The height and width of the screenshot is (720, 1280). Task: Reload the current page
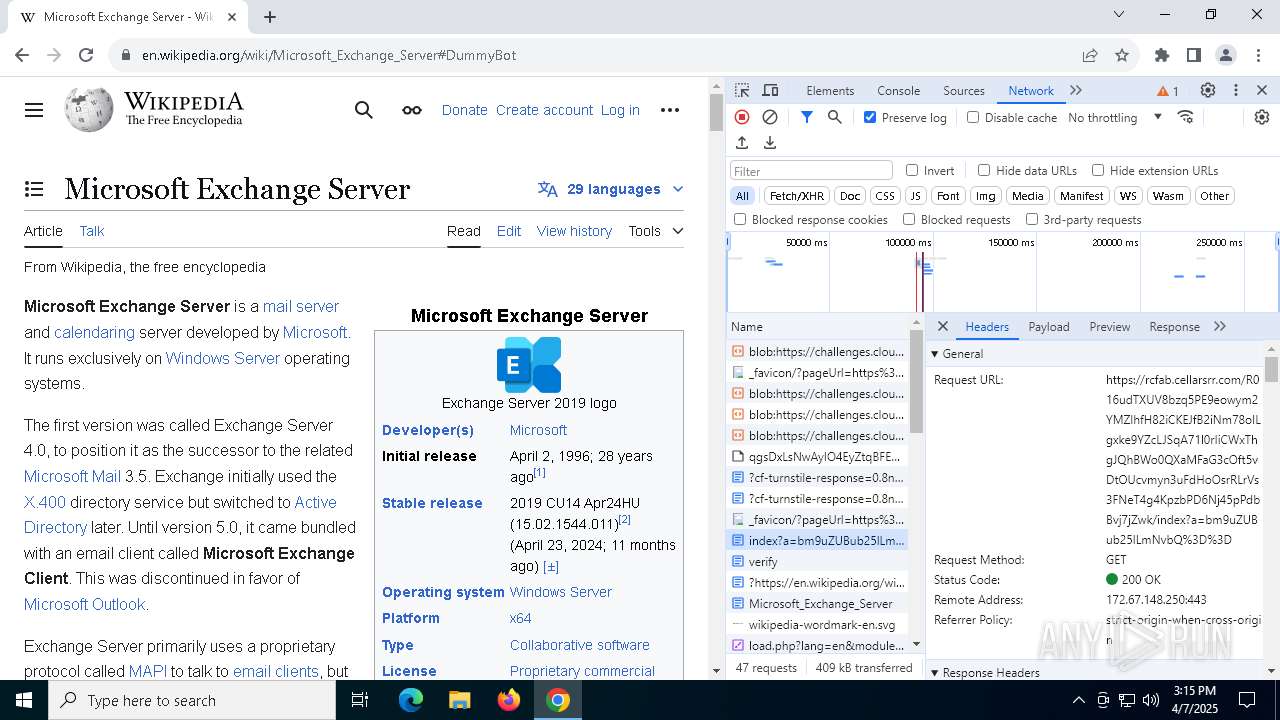coord(86,55)
